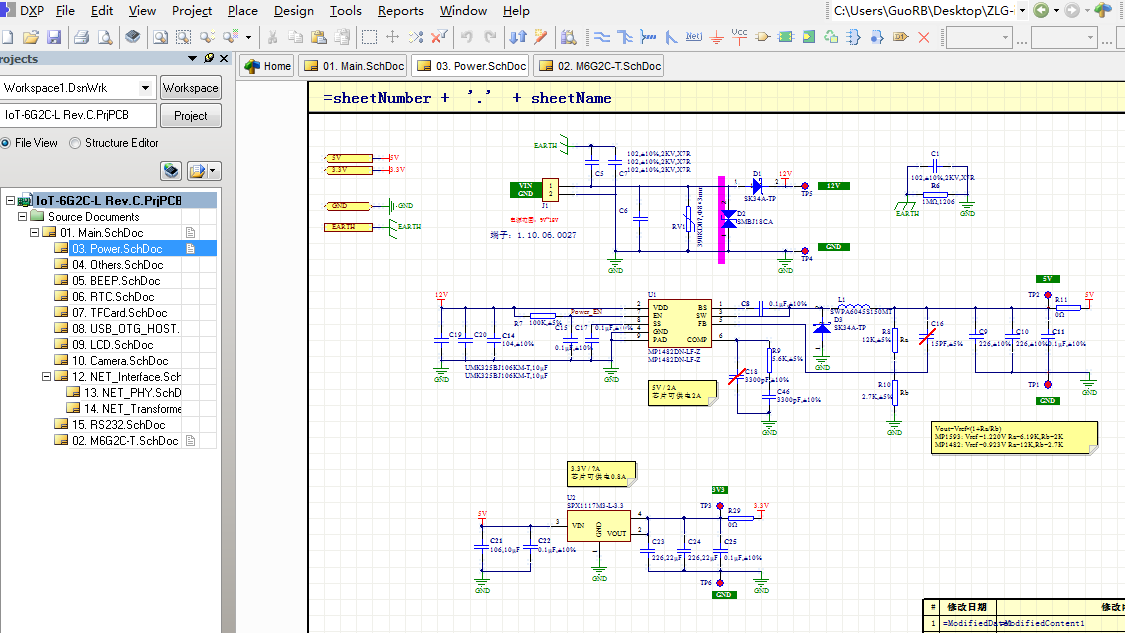Select 03. Power.SchDoc in project tree
This screenshot has height=633, width=1125.
point(117,248)
